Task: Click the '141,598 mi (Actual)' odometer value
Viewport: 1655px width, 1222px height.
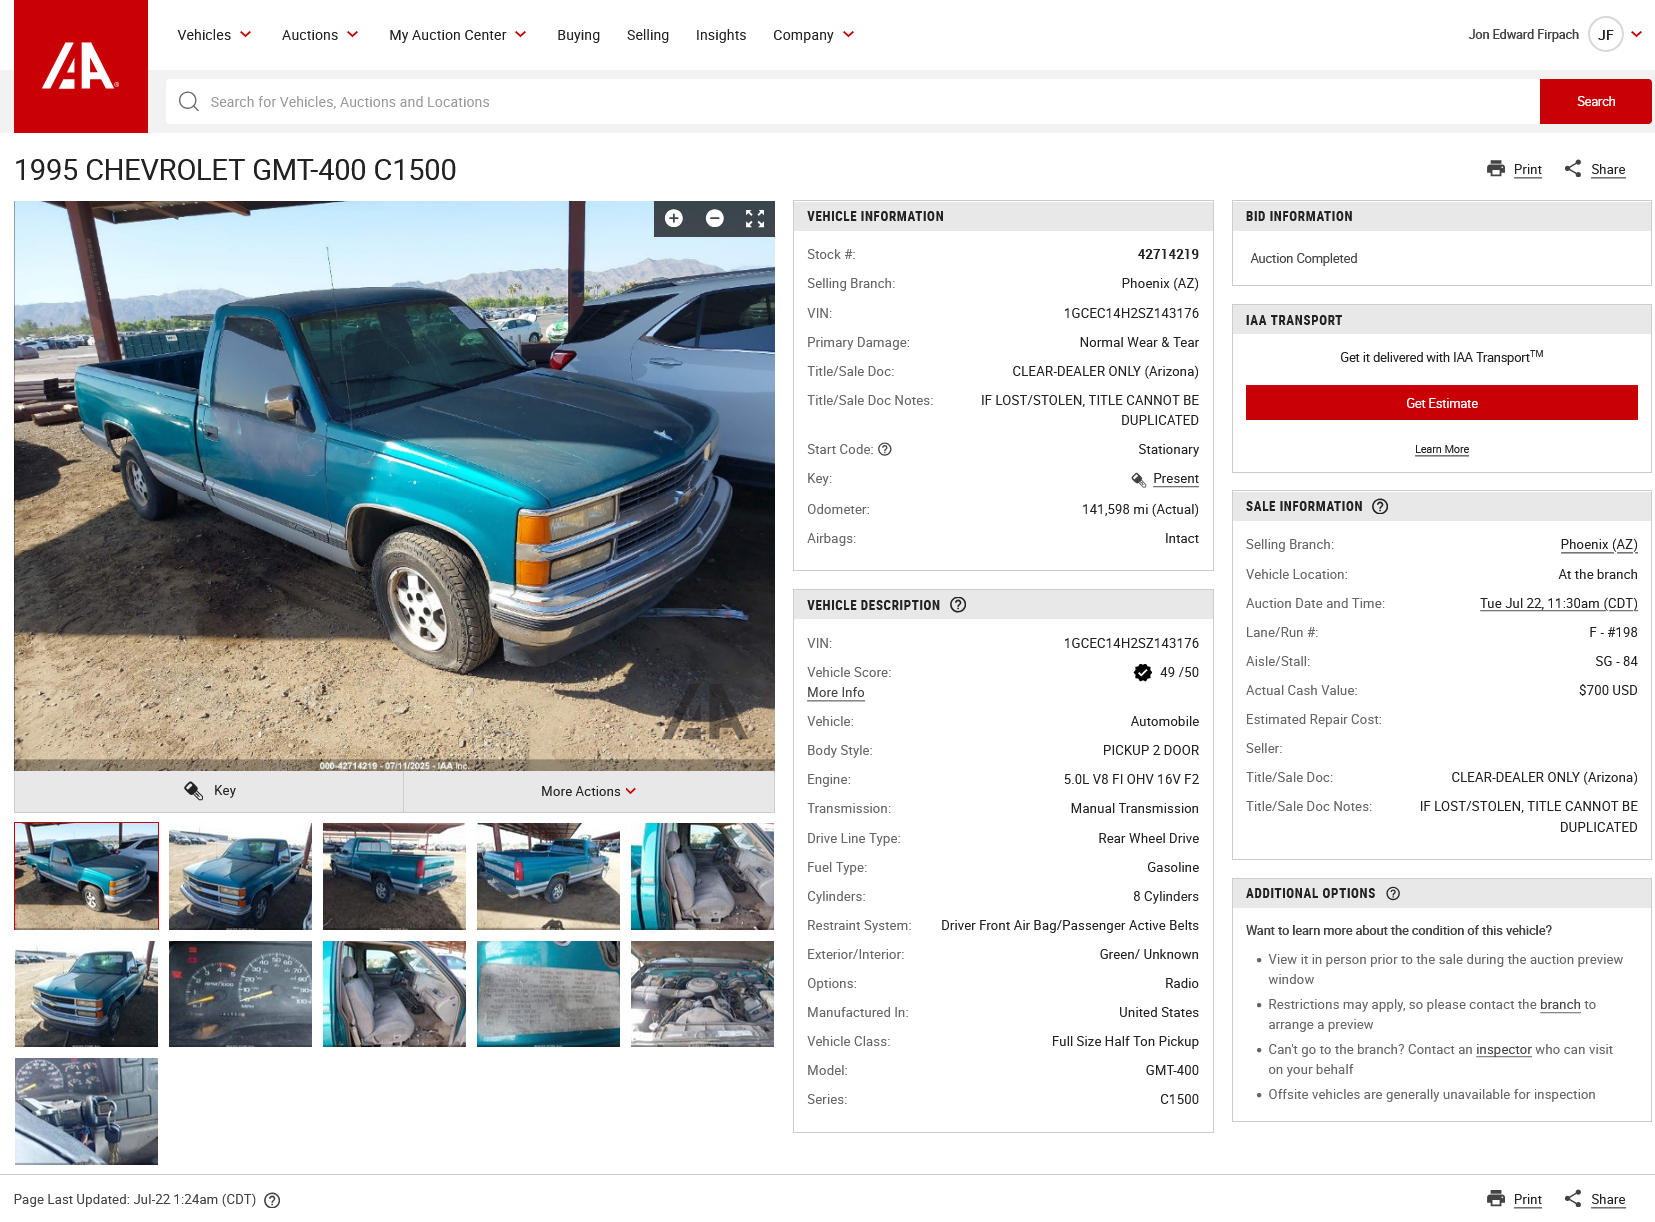Action: tap(1140, 509)
